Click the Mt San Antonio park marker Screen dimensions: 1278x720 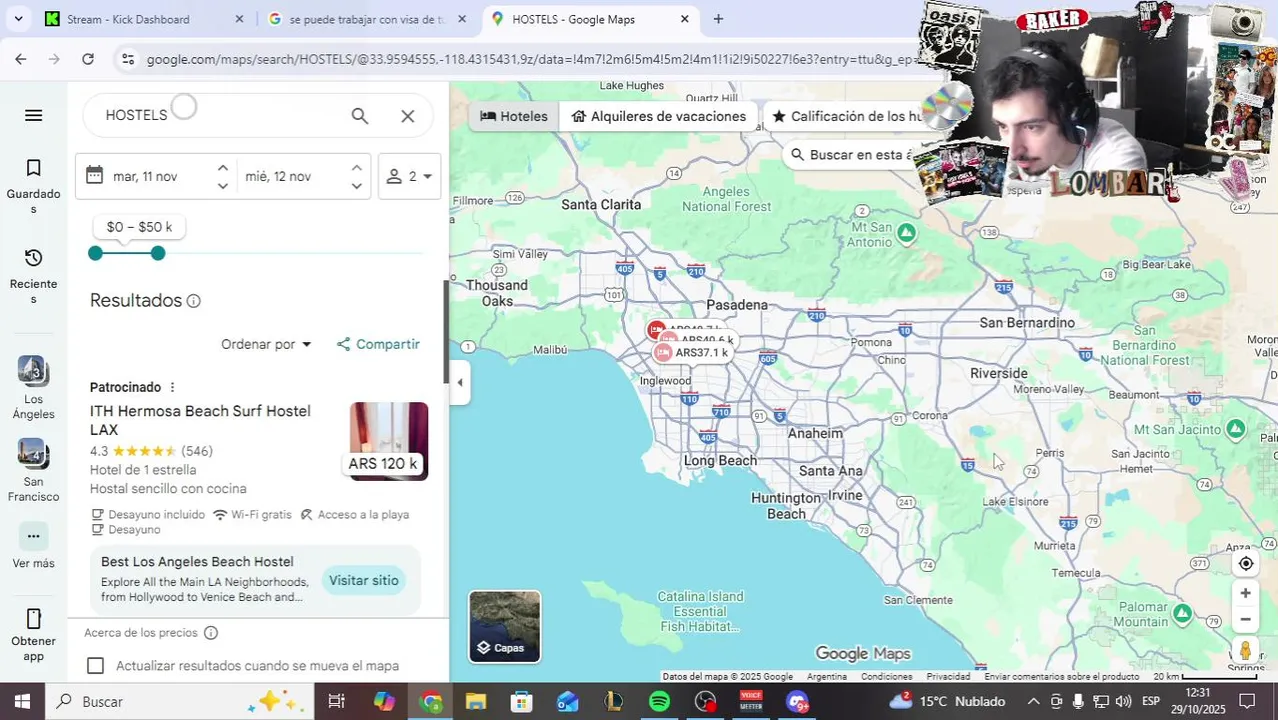[906, 233]
